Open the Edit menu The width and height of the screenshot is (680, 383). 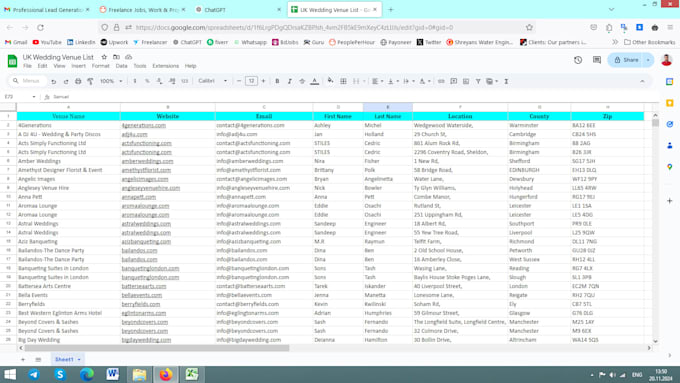tap(42, 66)
